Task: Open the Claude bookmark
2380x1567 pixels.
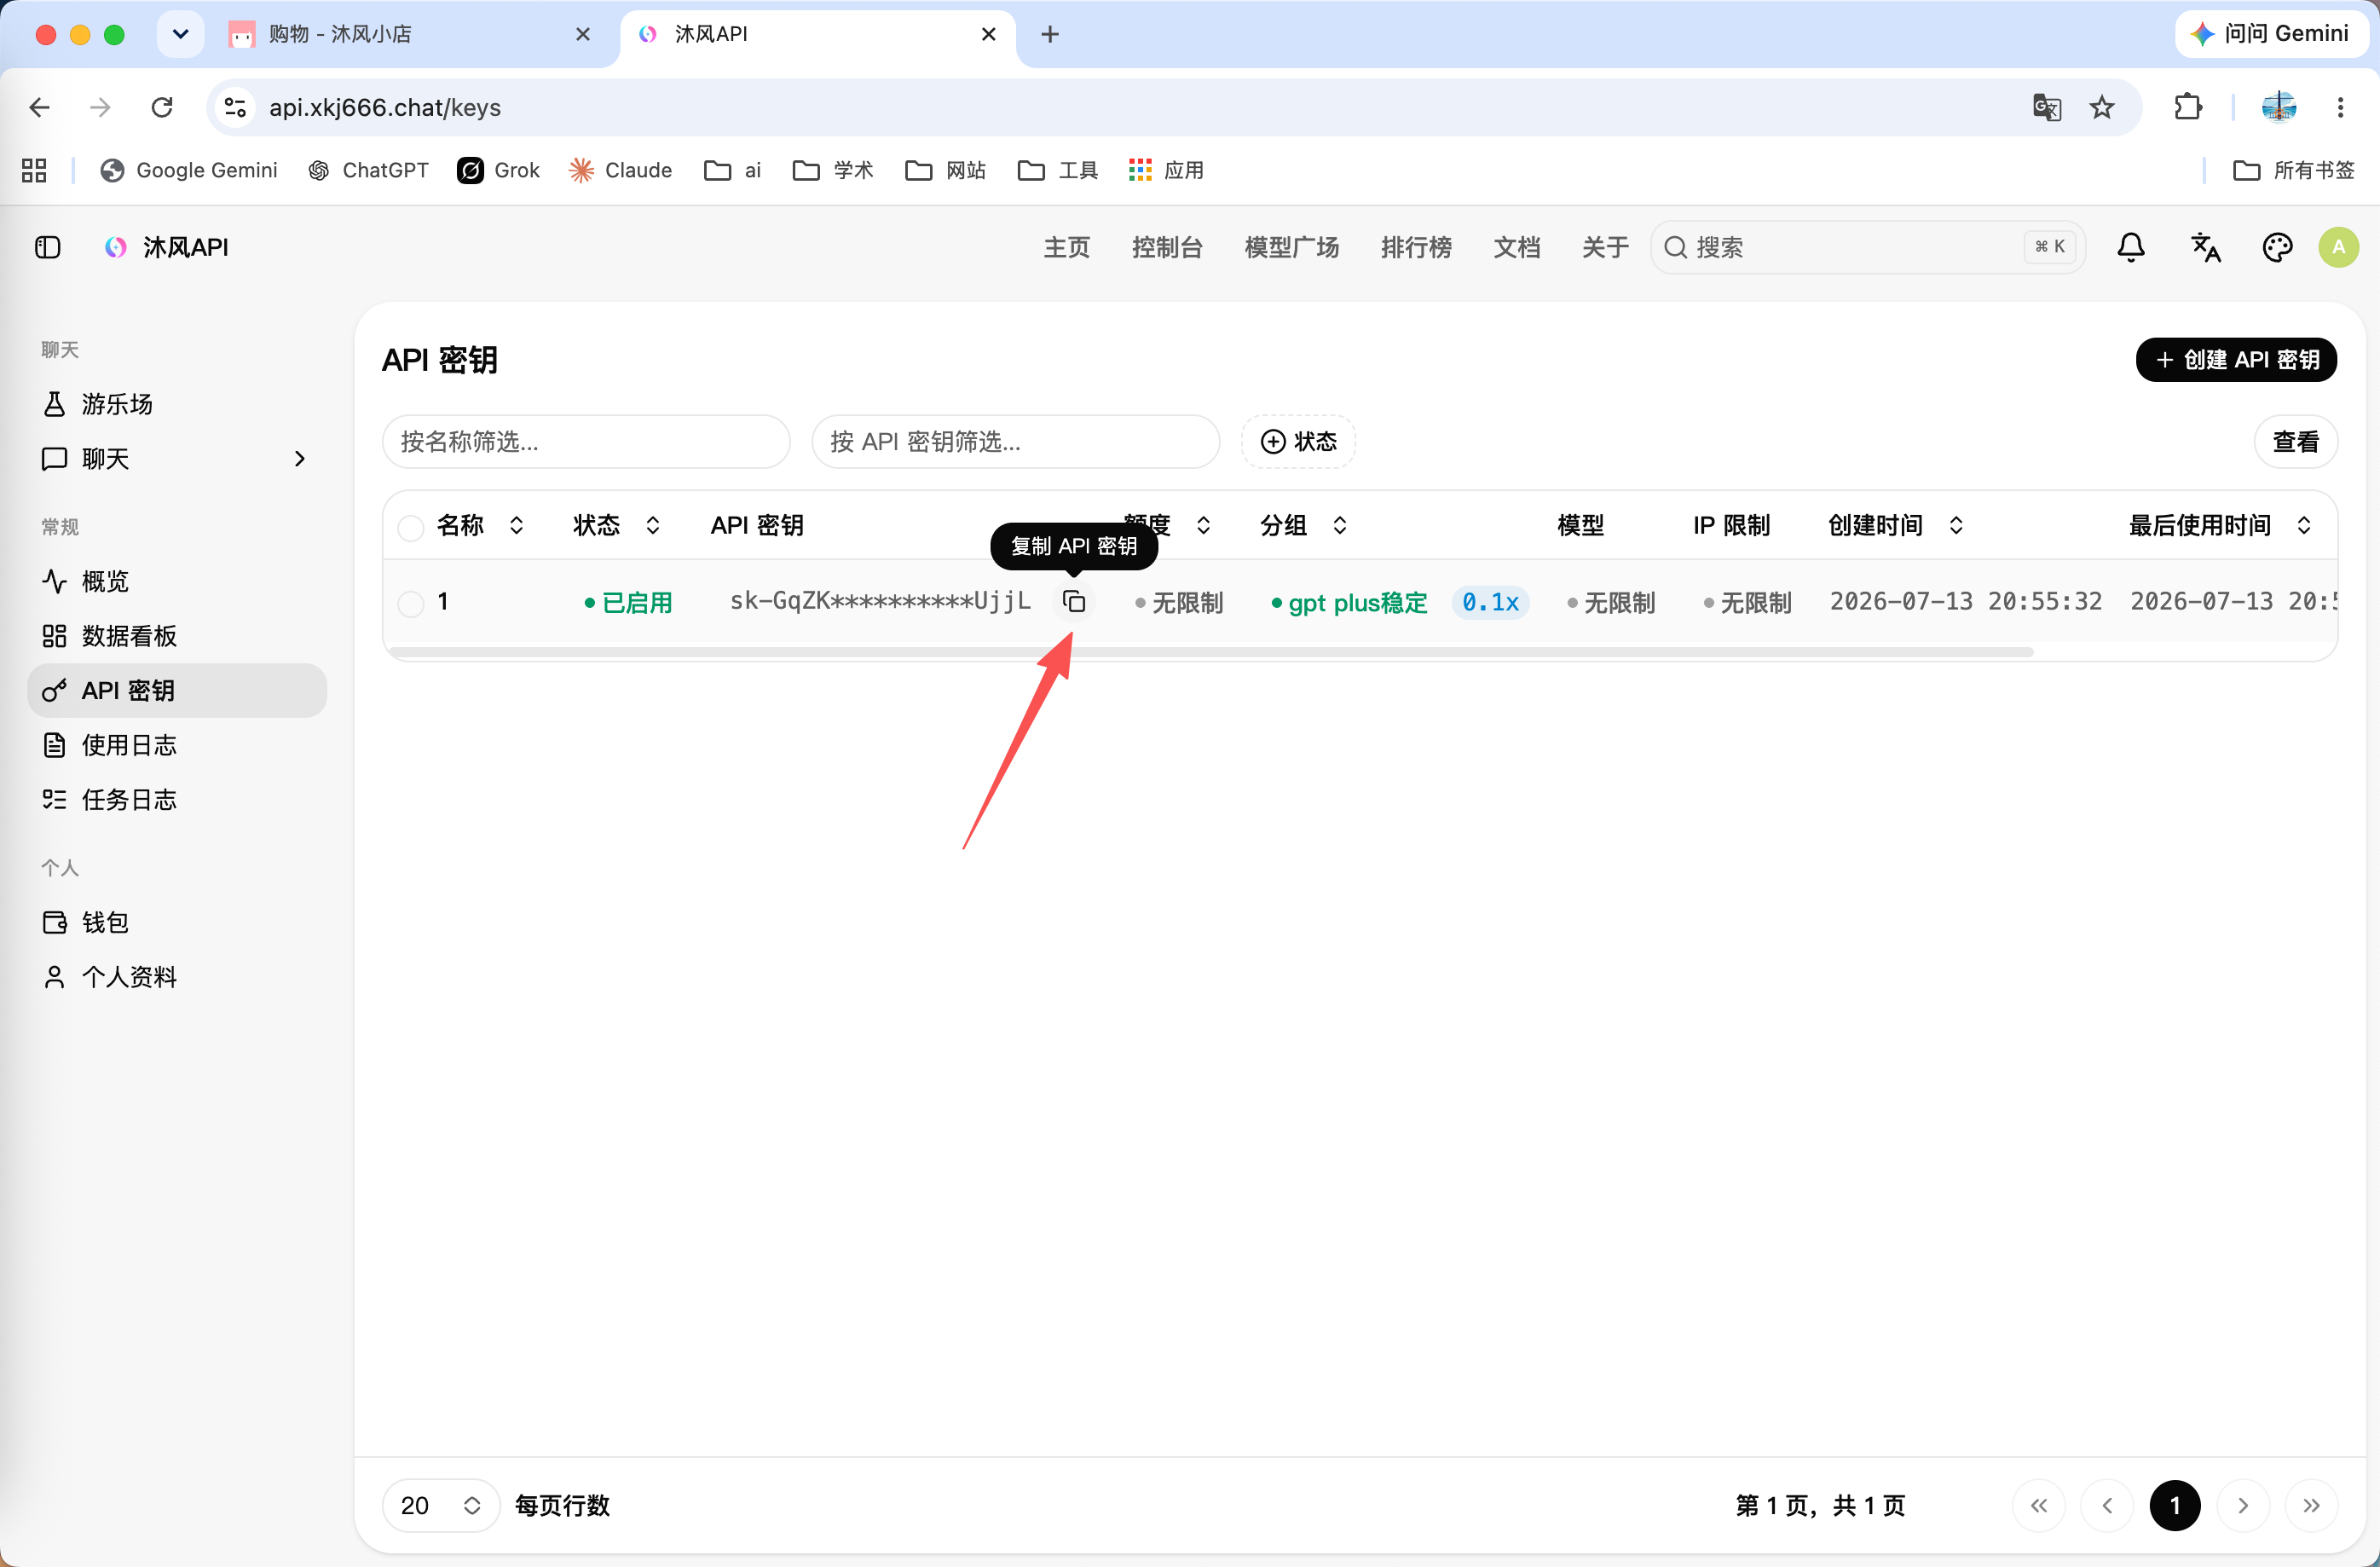Action: (x=620, y=170)
